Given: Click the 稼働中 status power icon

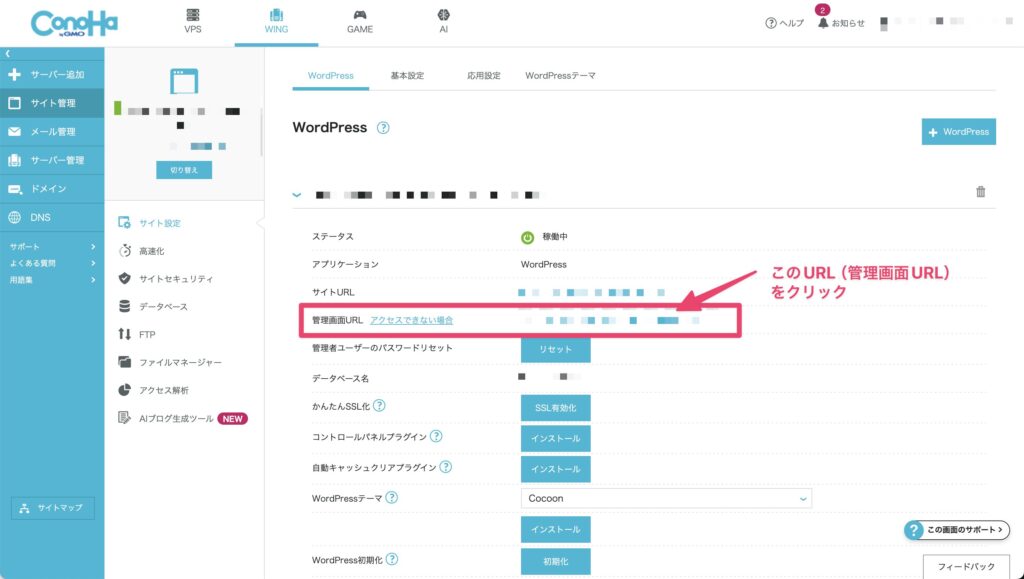Looking at the screenshot, I should coord(527,237).
